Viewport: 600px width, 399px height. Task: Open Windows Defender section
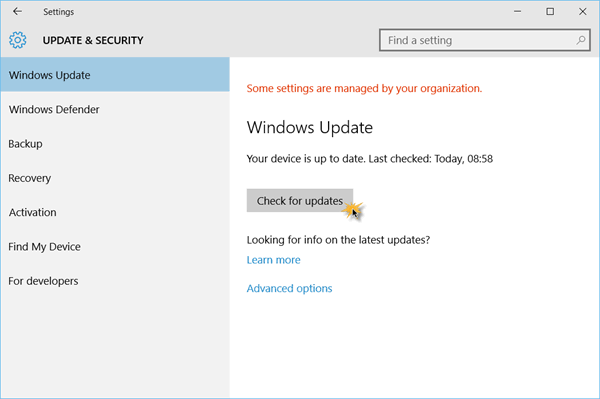click(x=115, y=109)
